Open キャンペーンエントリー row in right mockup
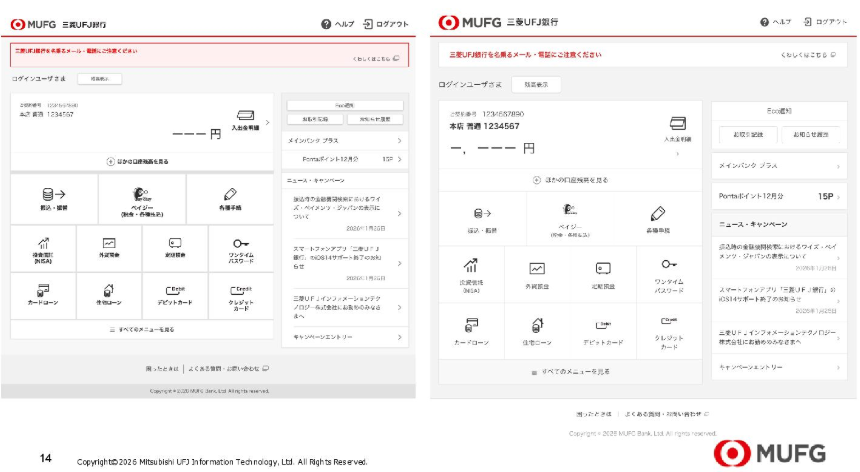This screenshot has width=860, height=472. point(779,367)
